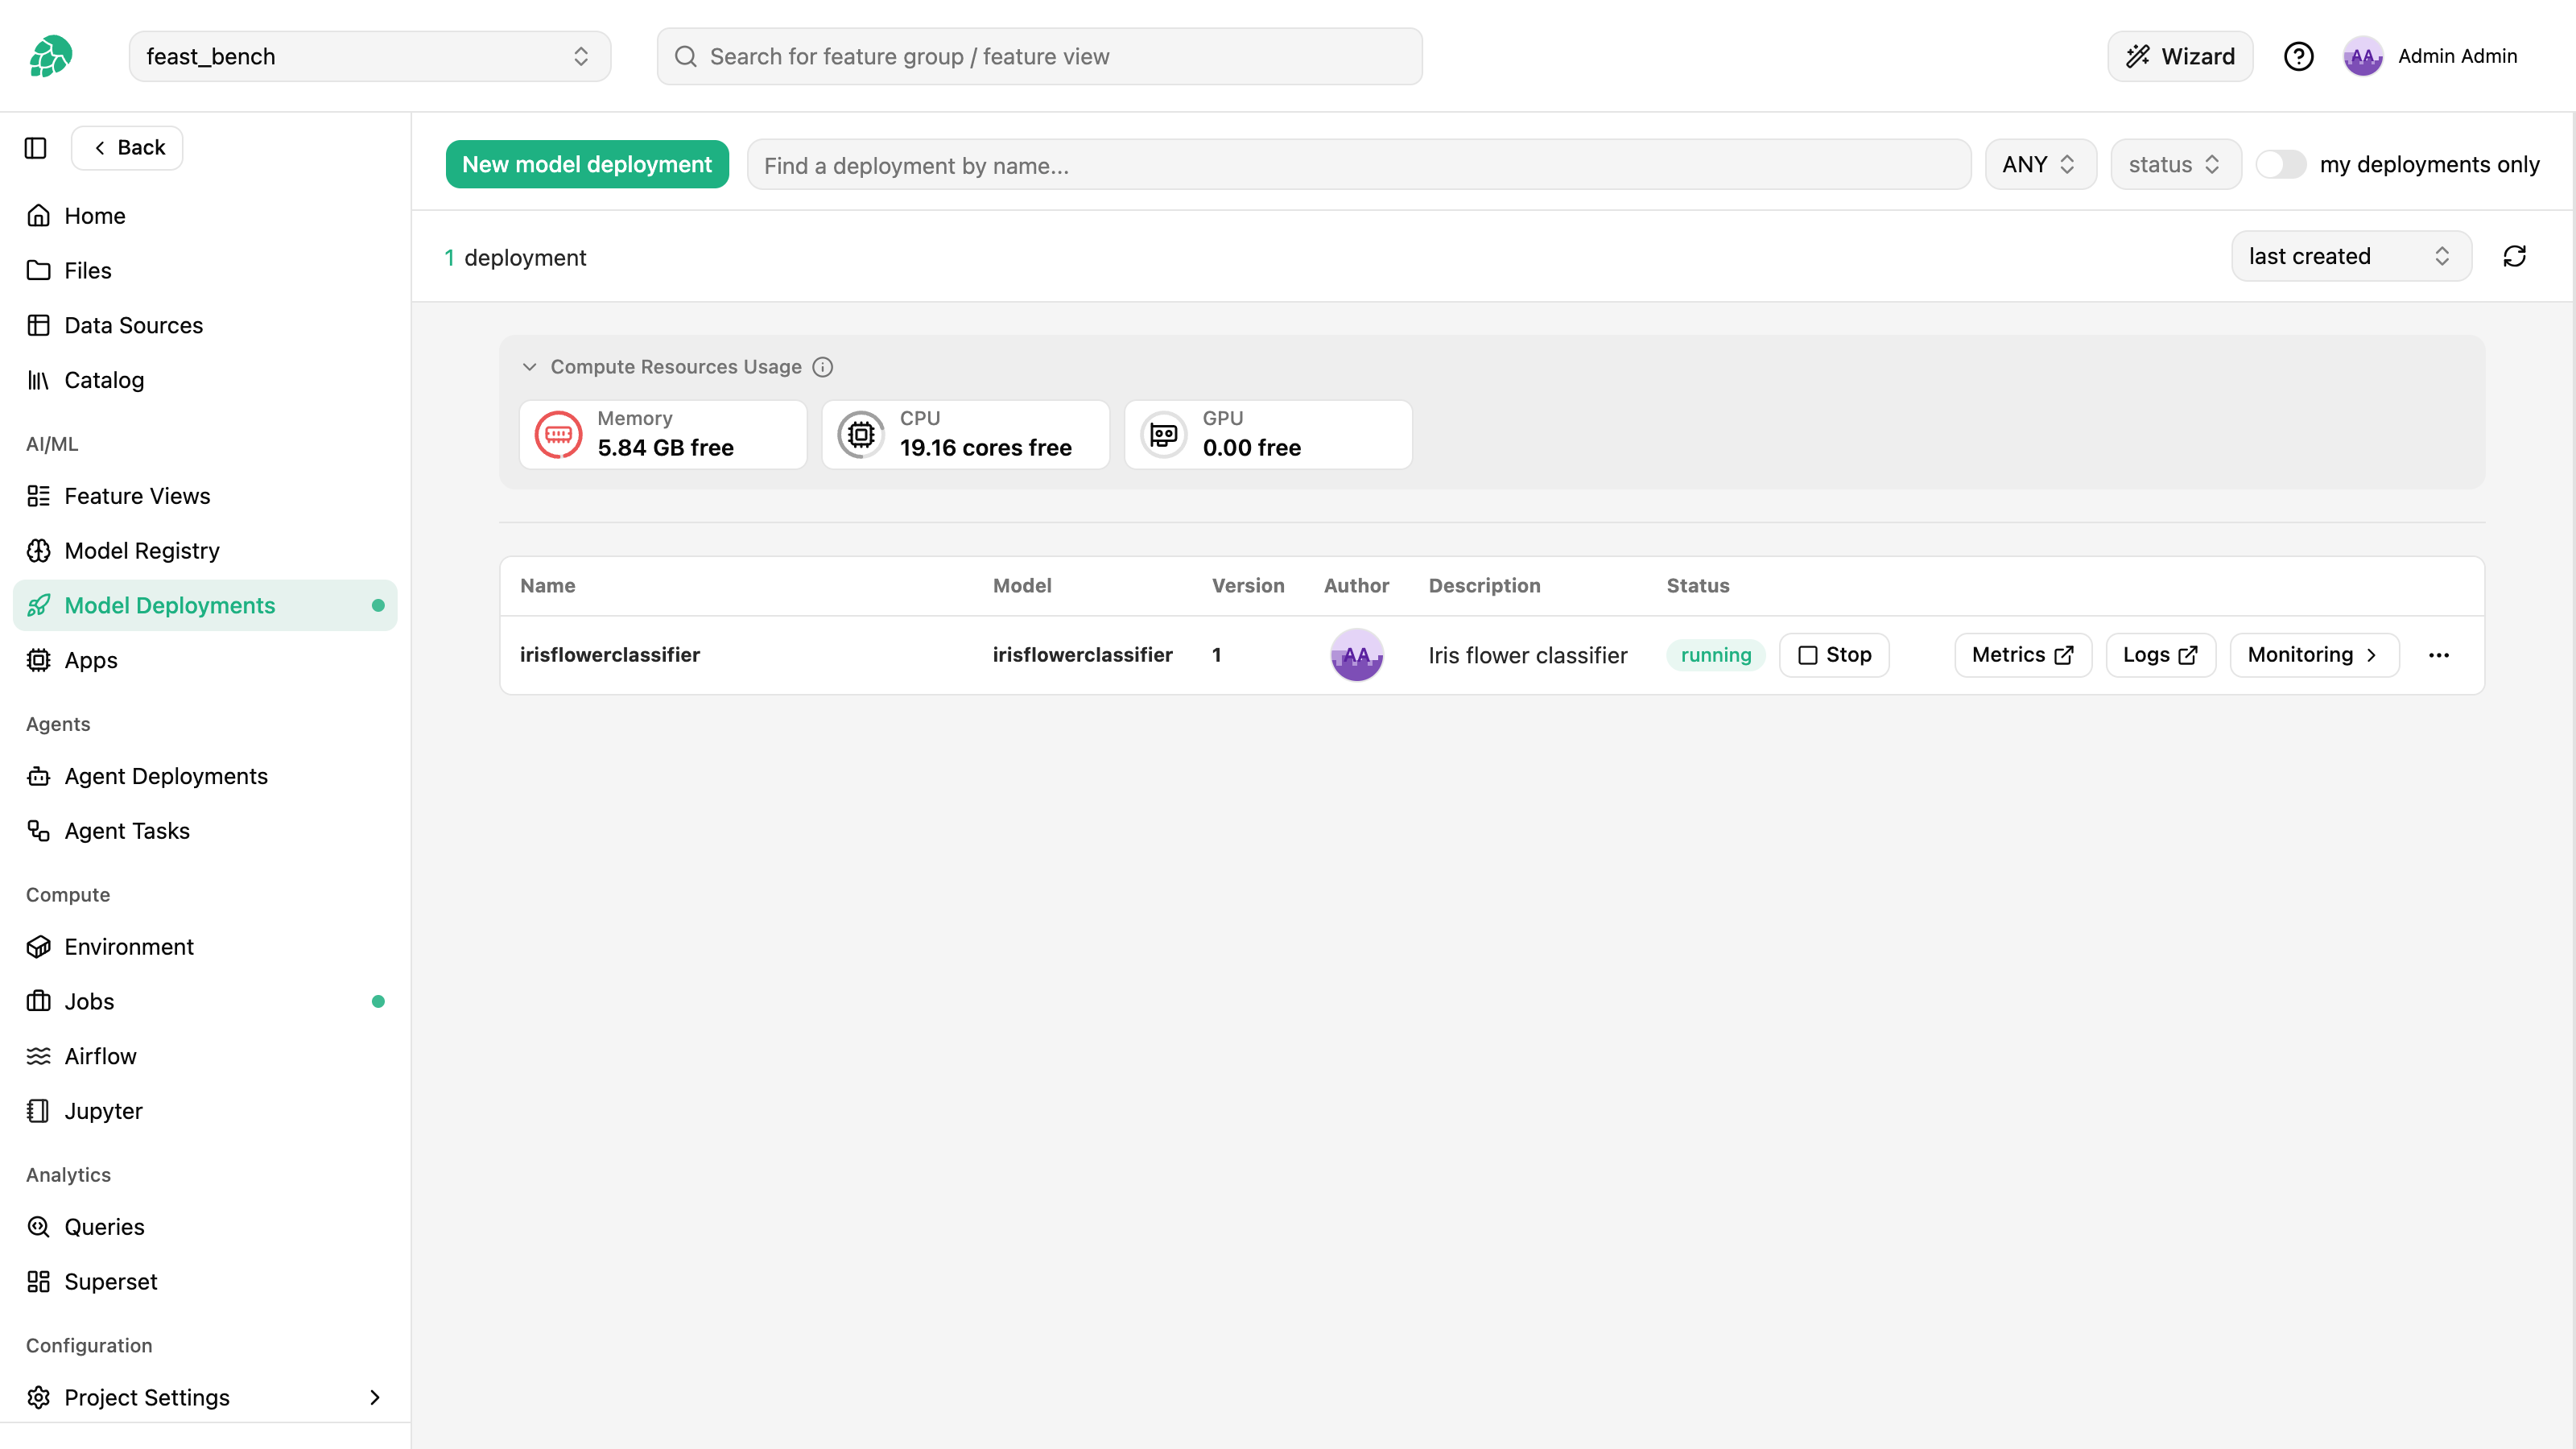Open the Jobs section
2576x1449 pixels.
pyautogui.click(x=205, y=1001)
